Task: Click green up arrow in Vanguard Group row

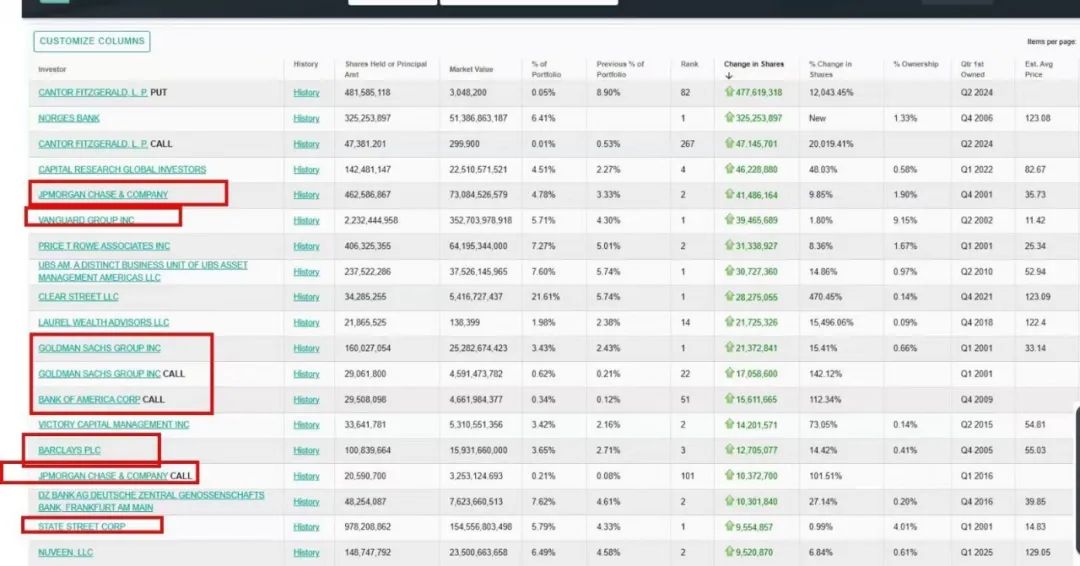Action: [730, 220]
